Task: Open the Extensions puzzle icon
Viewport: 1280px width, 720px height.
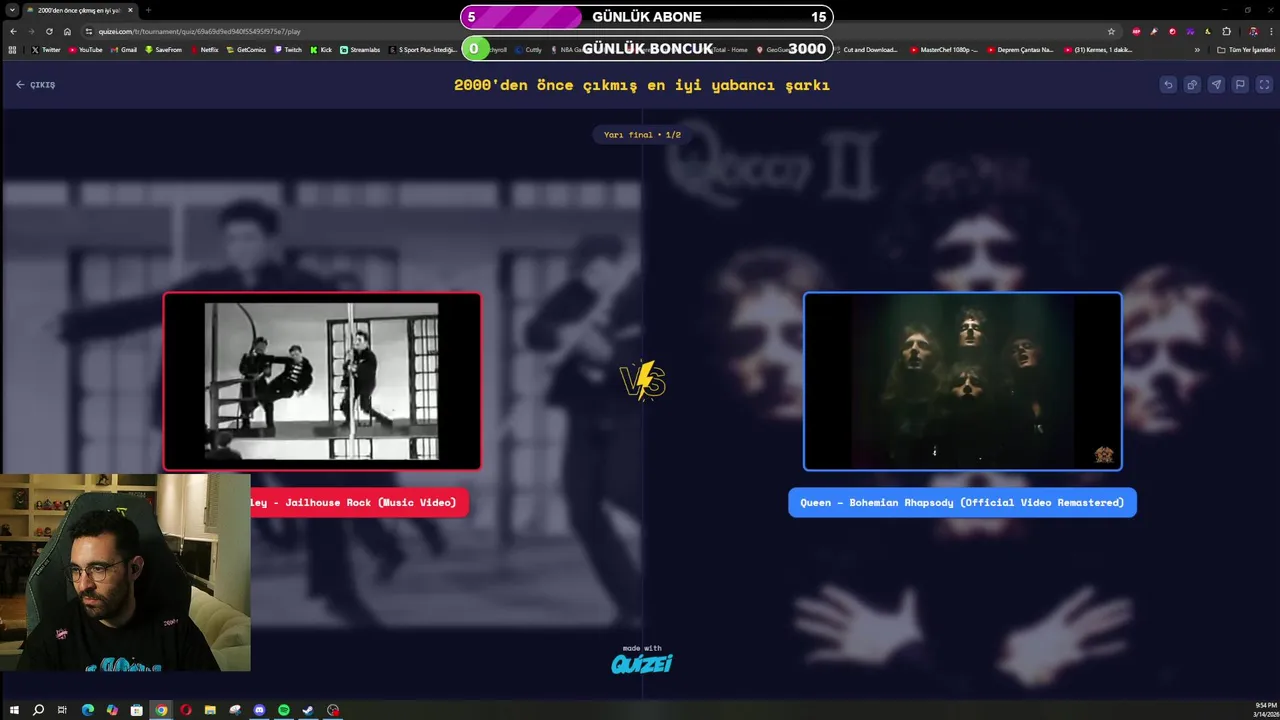Action: point(1227,31)
